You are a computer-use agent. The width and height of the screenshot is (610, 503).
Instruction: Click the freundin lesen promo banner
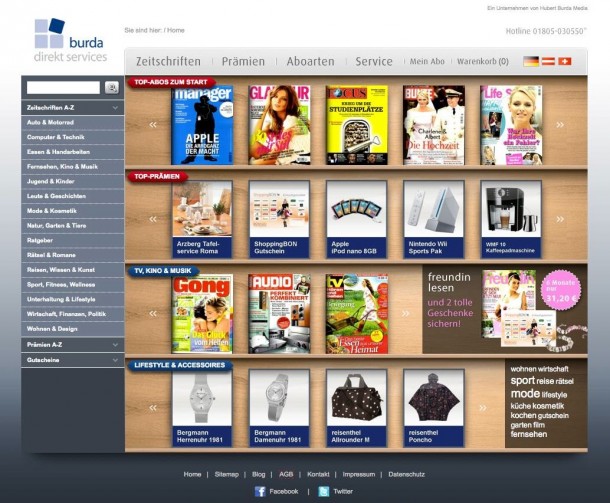[505, 309]
